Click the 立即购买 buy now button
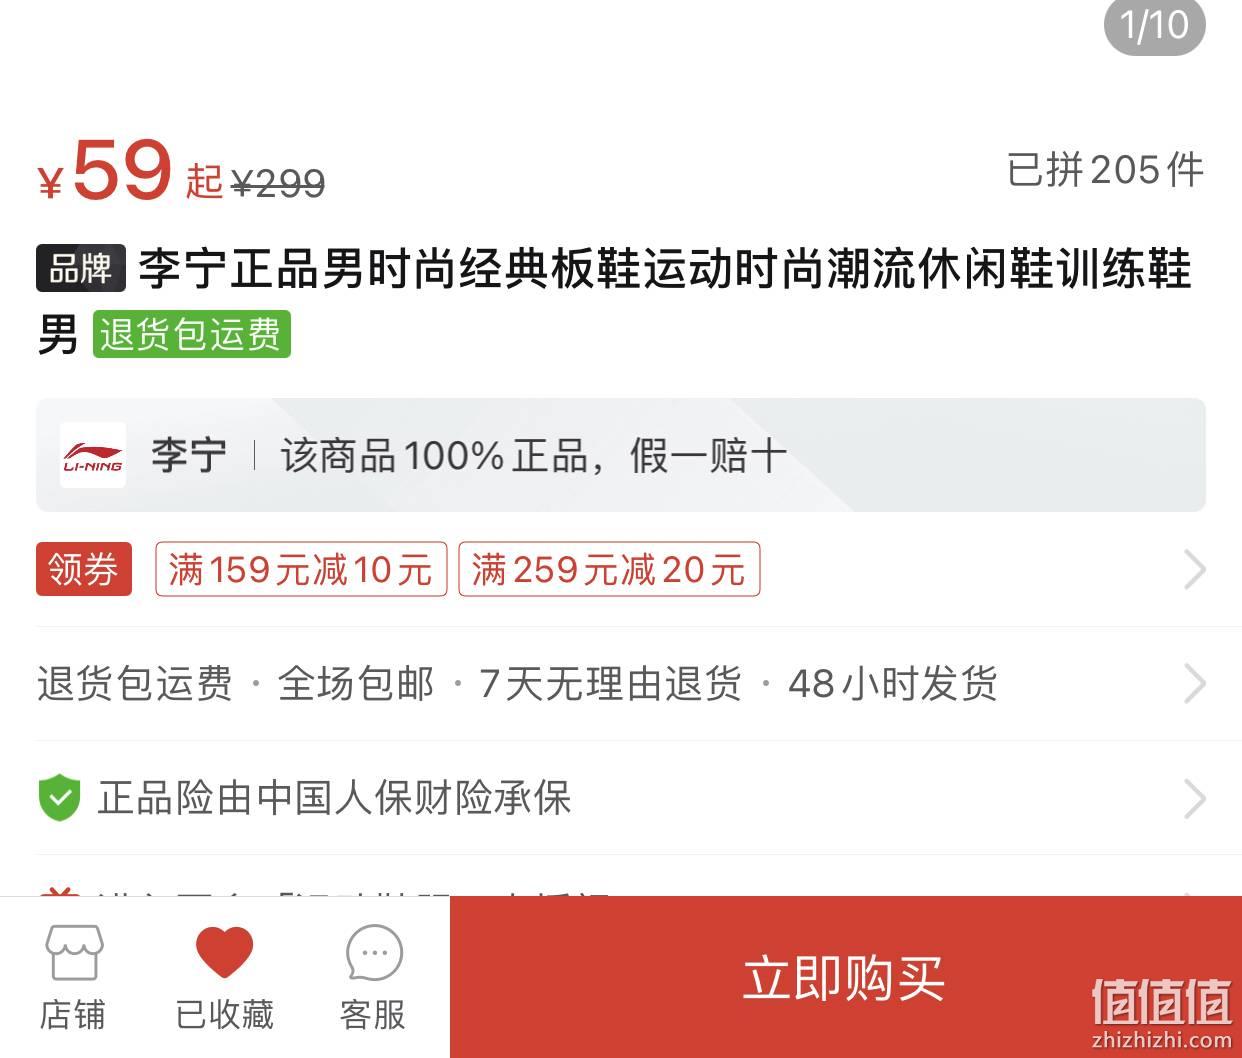Screen dimensions: 1242x1058 click(845, 977)
